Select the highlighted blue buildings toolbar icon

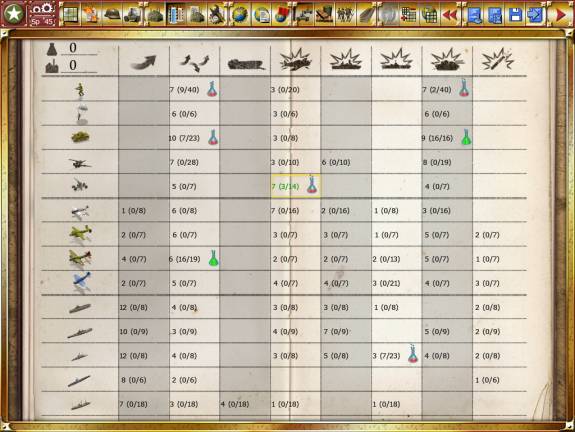(176, 15)
